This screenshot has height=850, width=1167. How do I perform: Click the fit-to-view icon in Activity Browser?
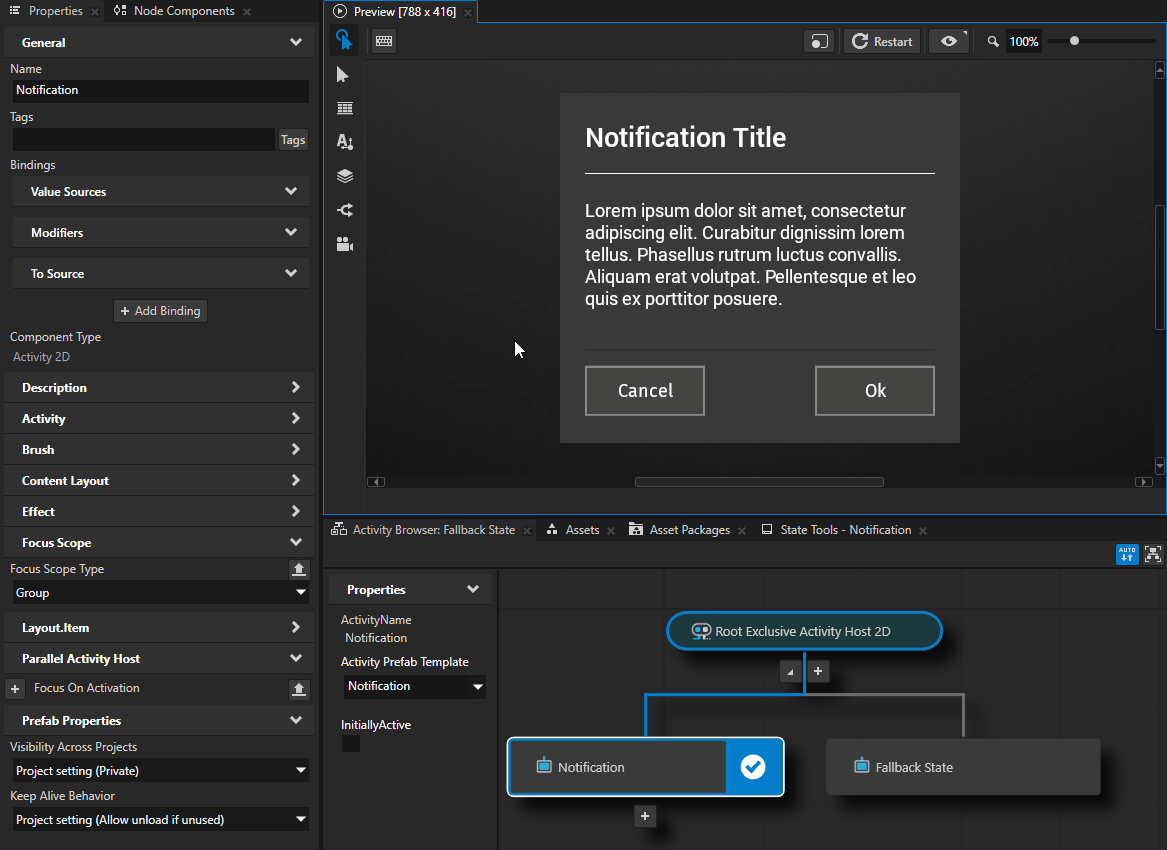tap(1153, 554)
